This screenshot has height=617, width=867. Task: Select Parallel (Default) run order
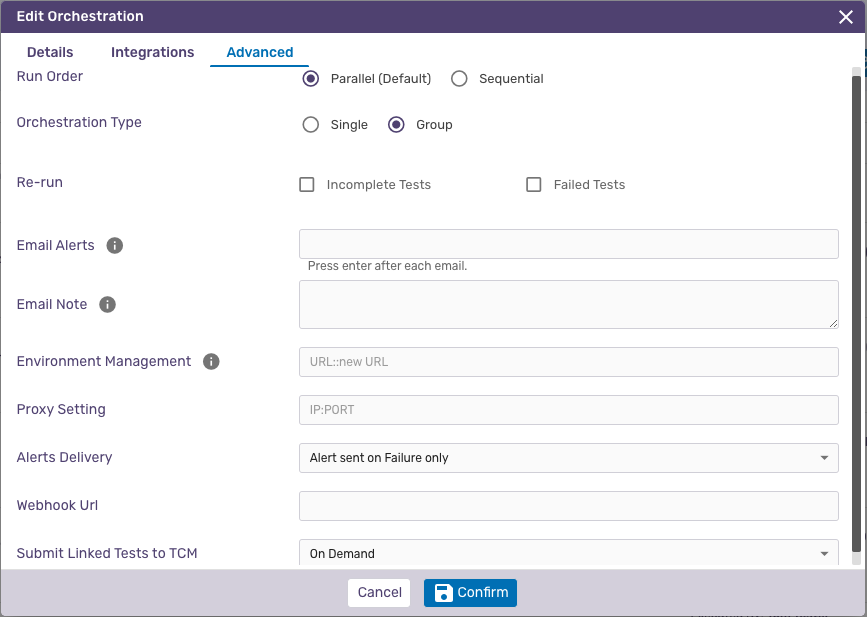tap(311, 79)
